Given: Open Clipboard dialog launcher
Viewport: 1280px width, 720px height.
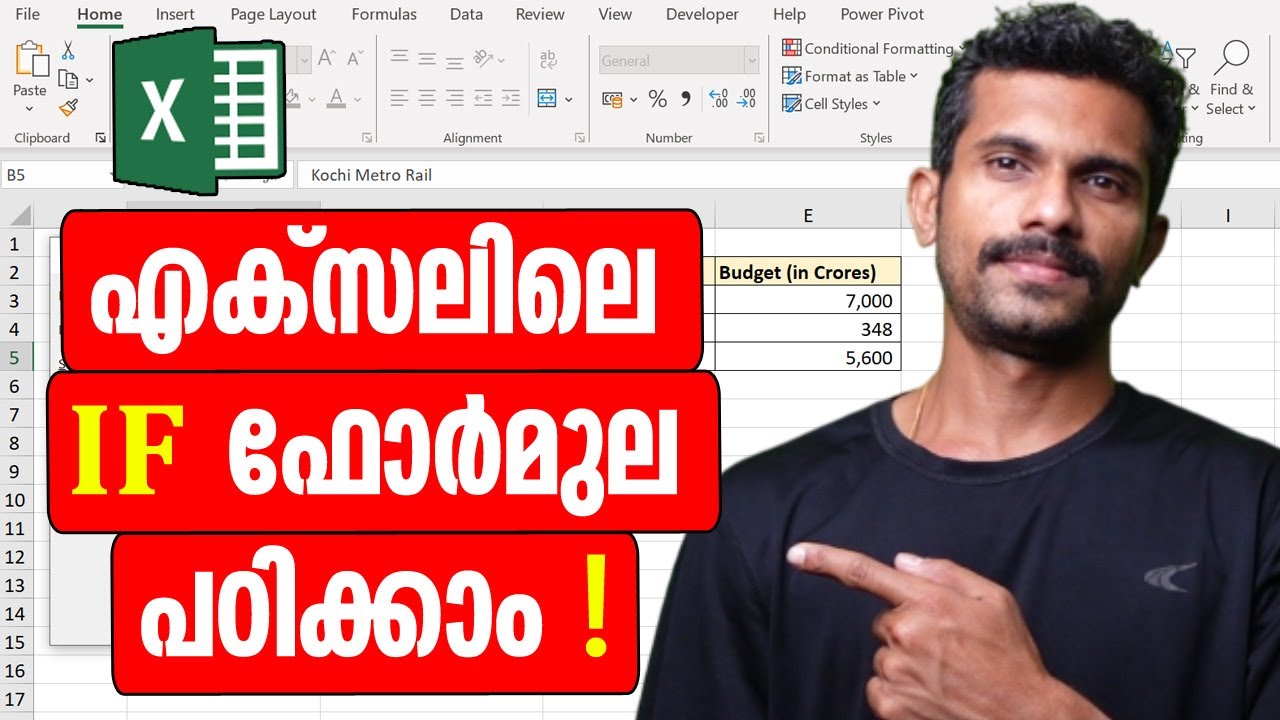Looking at the screenshot, I should pyautogui.click(x=100, y=138).
